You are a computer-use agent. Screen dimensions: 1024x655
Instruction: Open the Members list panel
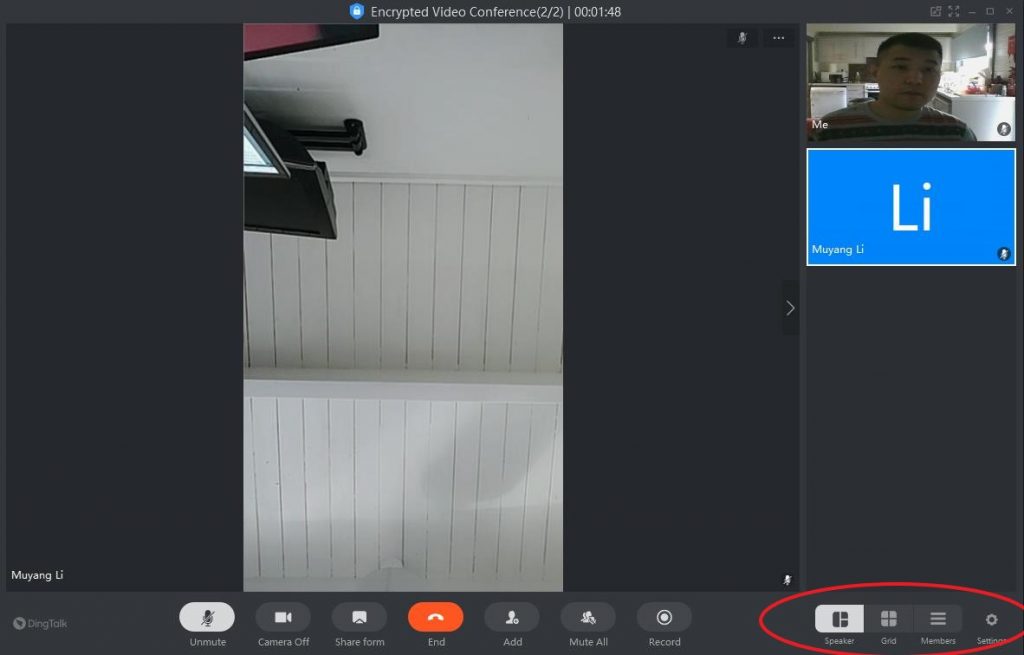(x=938, y=619)
